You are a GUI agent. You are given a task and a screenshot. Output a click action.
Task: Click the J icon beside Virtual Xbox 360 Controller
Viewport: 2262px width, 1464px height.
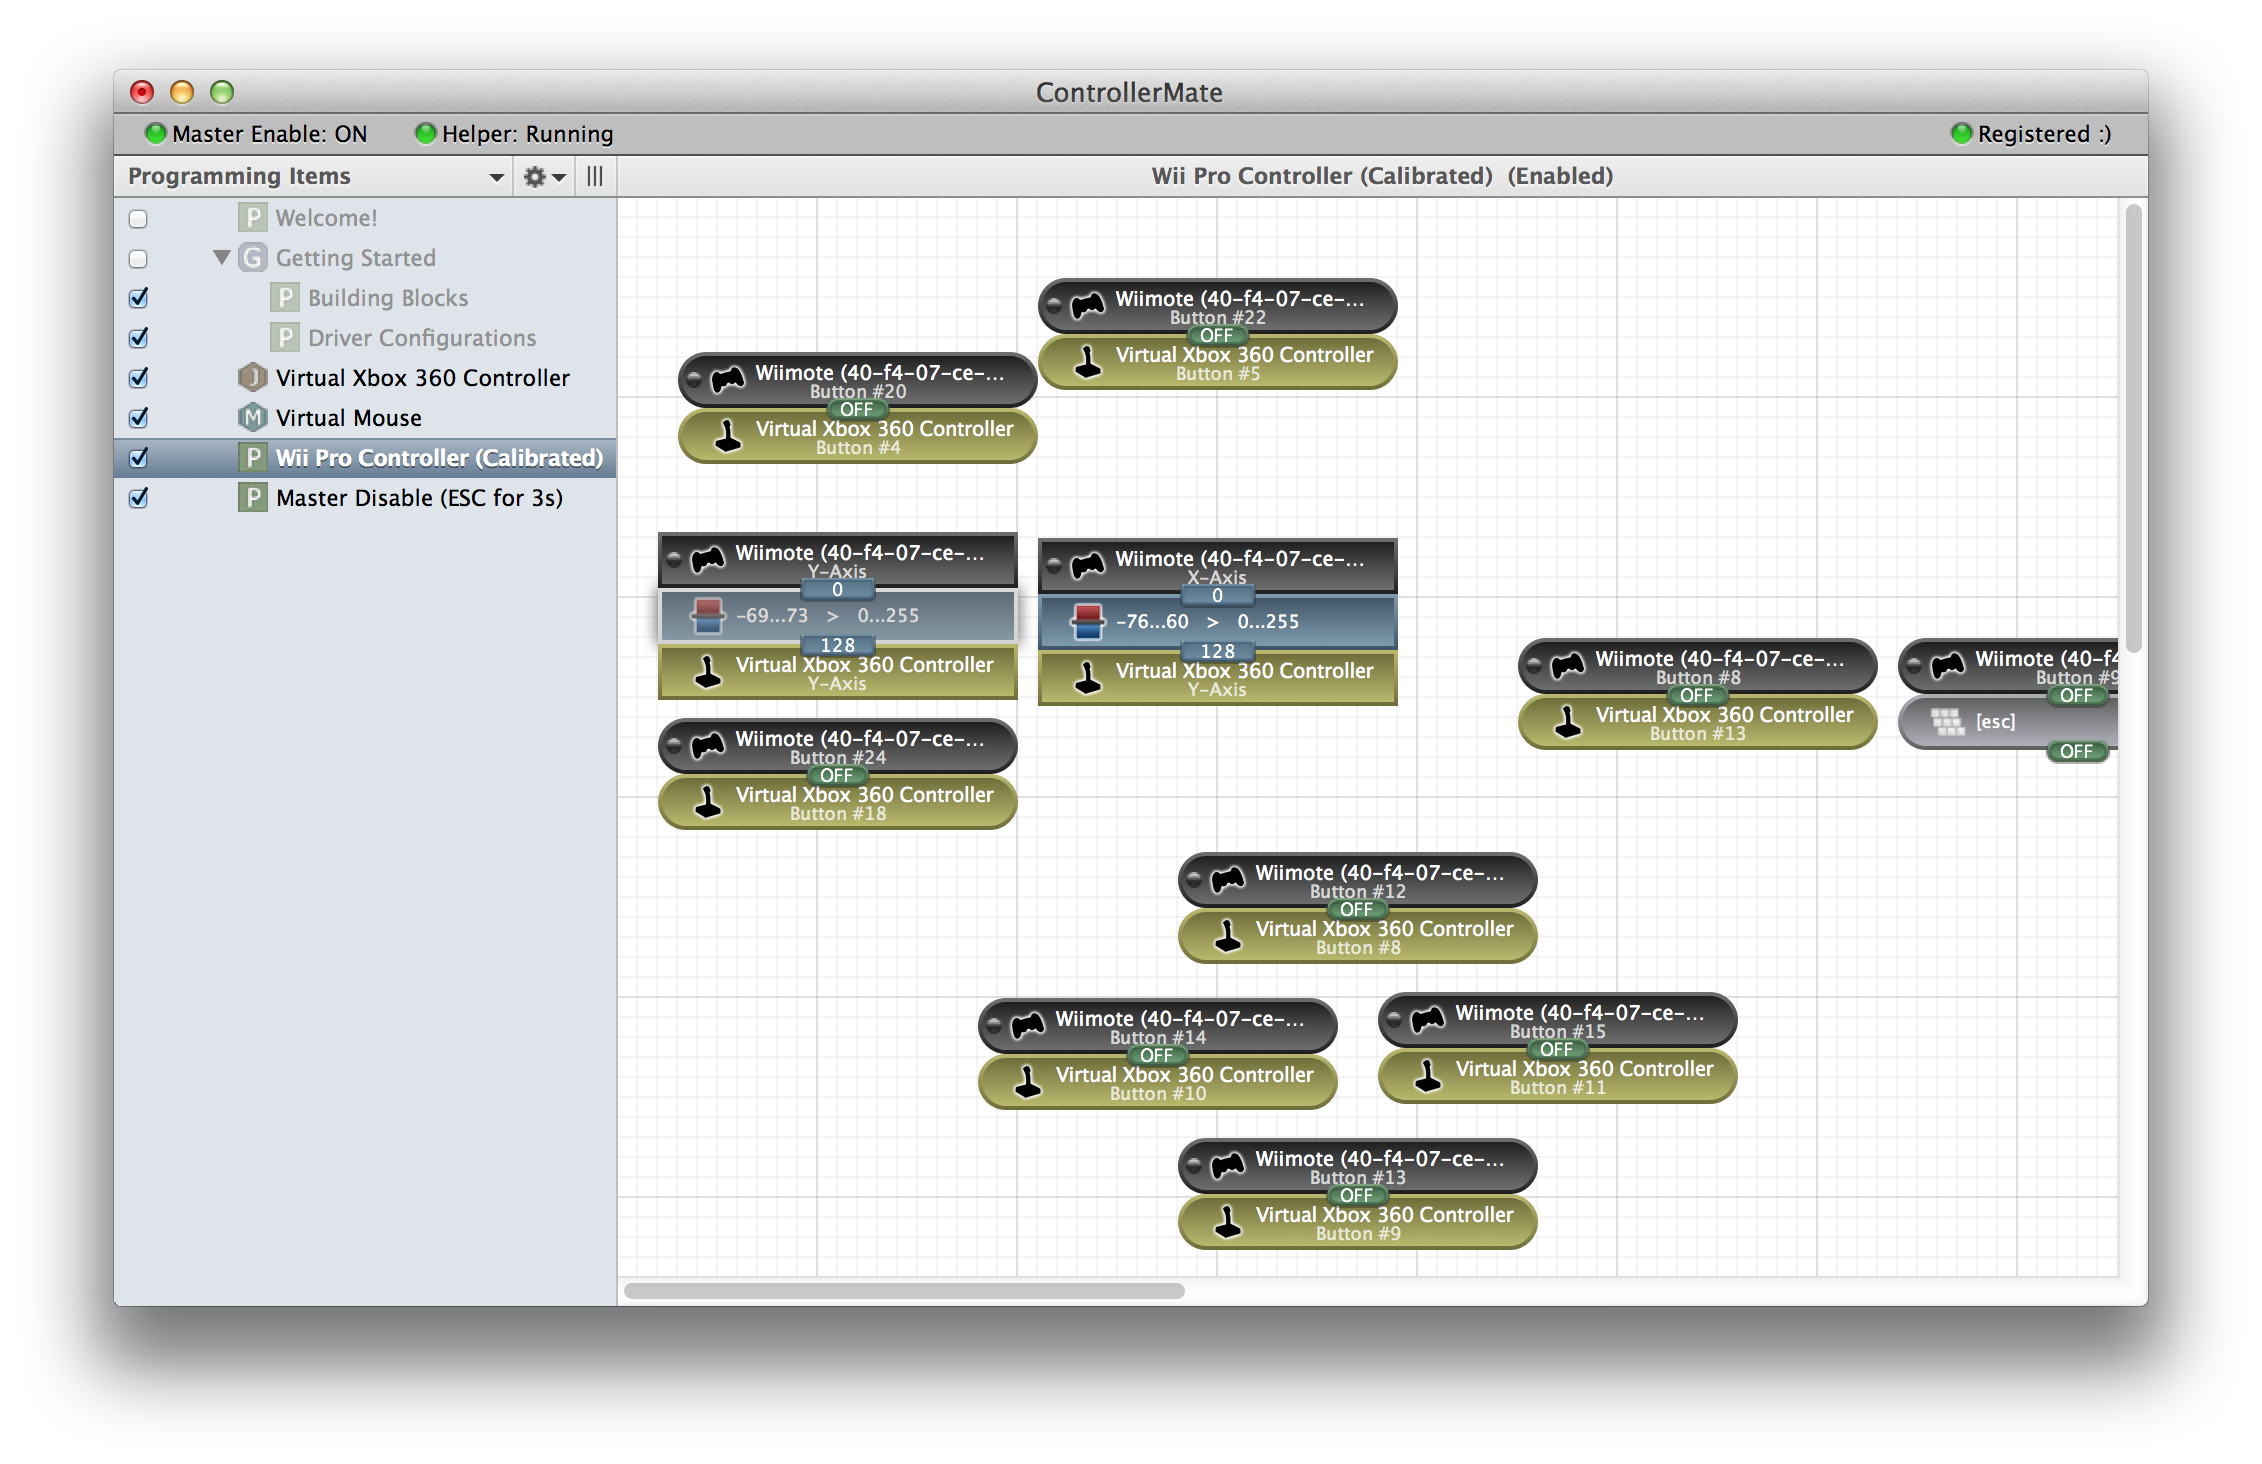point(252,378)
